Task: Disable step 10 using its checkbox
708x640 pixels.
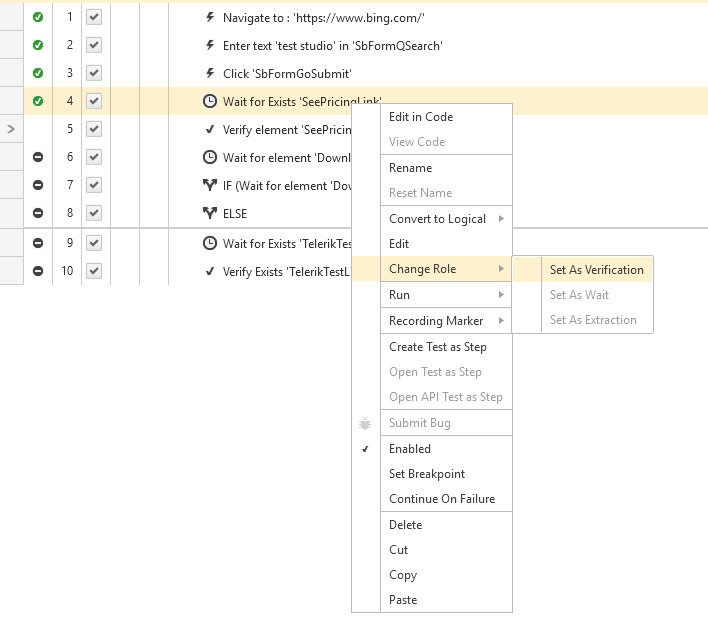Action: coord(93,271)
